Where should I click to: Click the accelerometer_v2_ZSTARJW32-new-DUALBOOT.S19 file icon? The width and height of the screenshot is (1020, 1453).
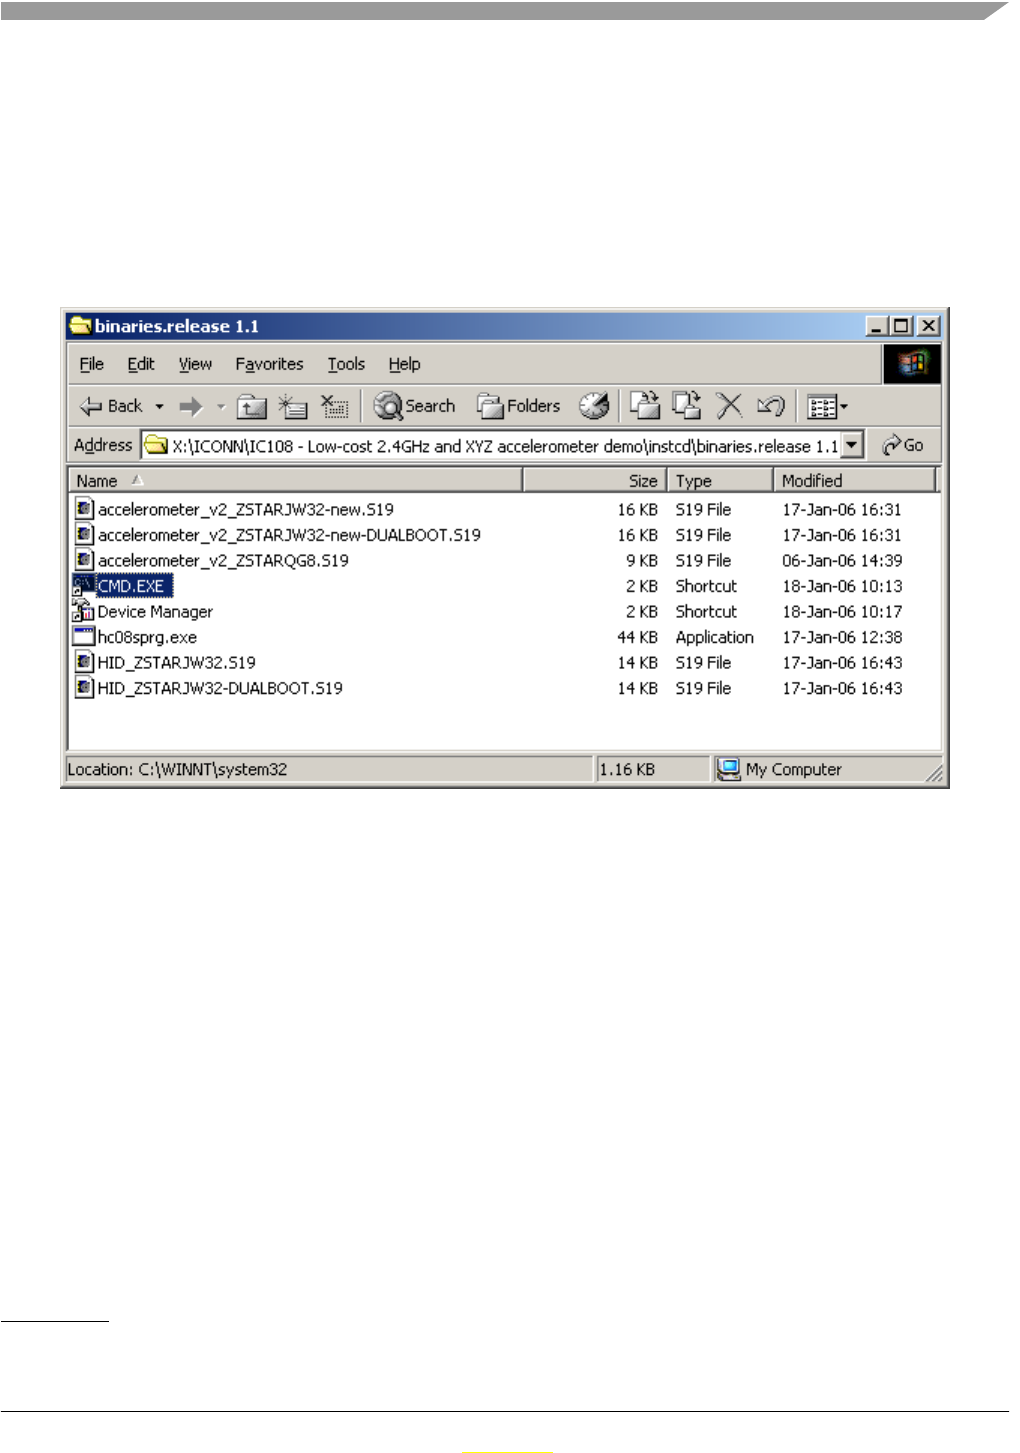click(84, 534)
